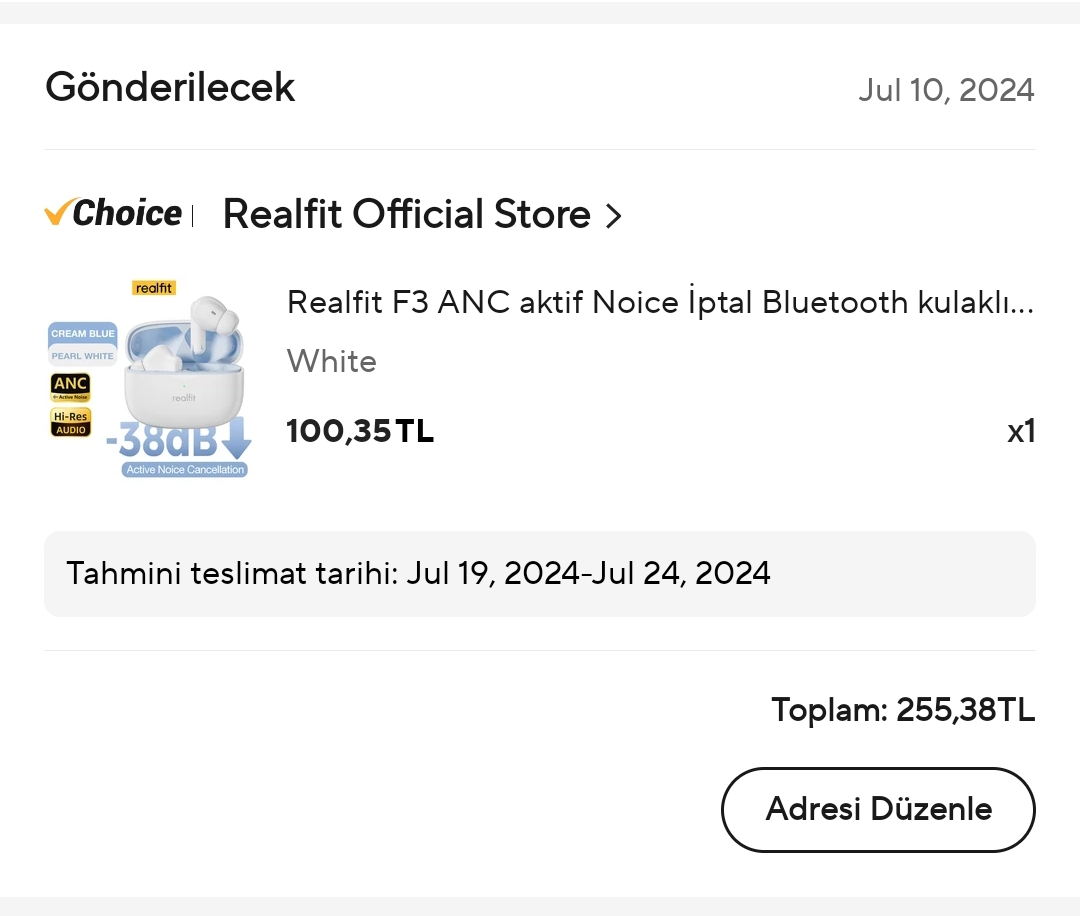
Task: Click the Hi-Res Audio badge icon
Action: (70, 422)
